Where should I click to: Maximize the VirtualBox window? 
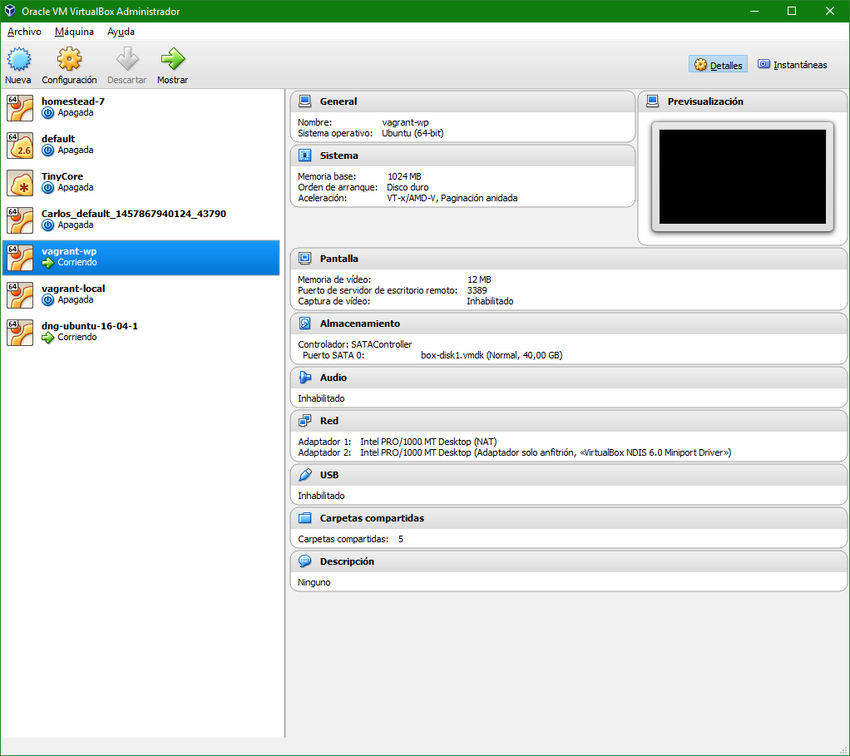791,11
